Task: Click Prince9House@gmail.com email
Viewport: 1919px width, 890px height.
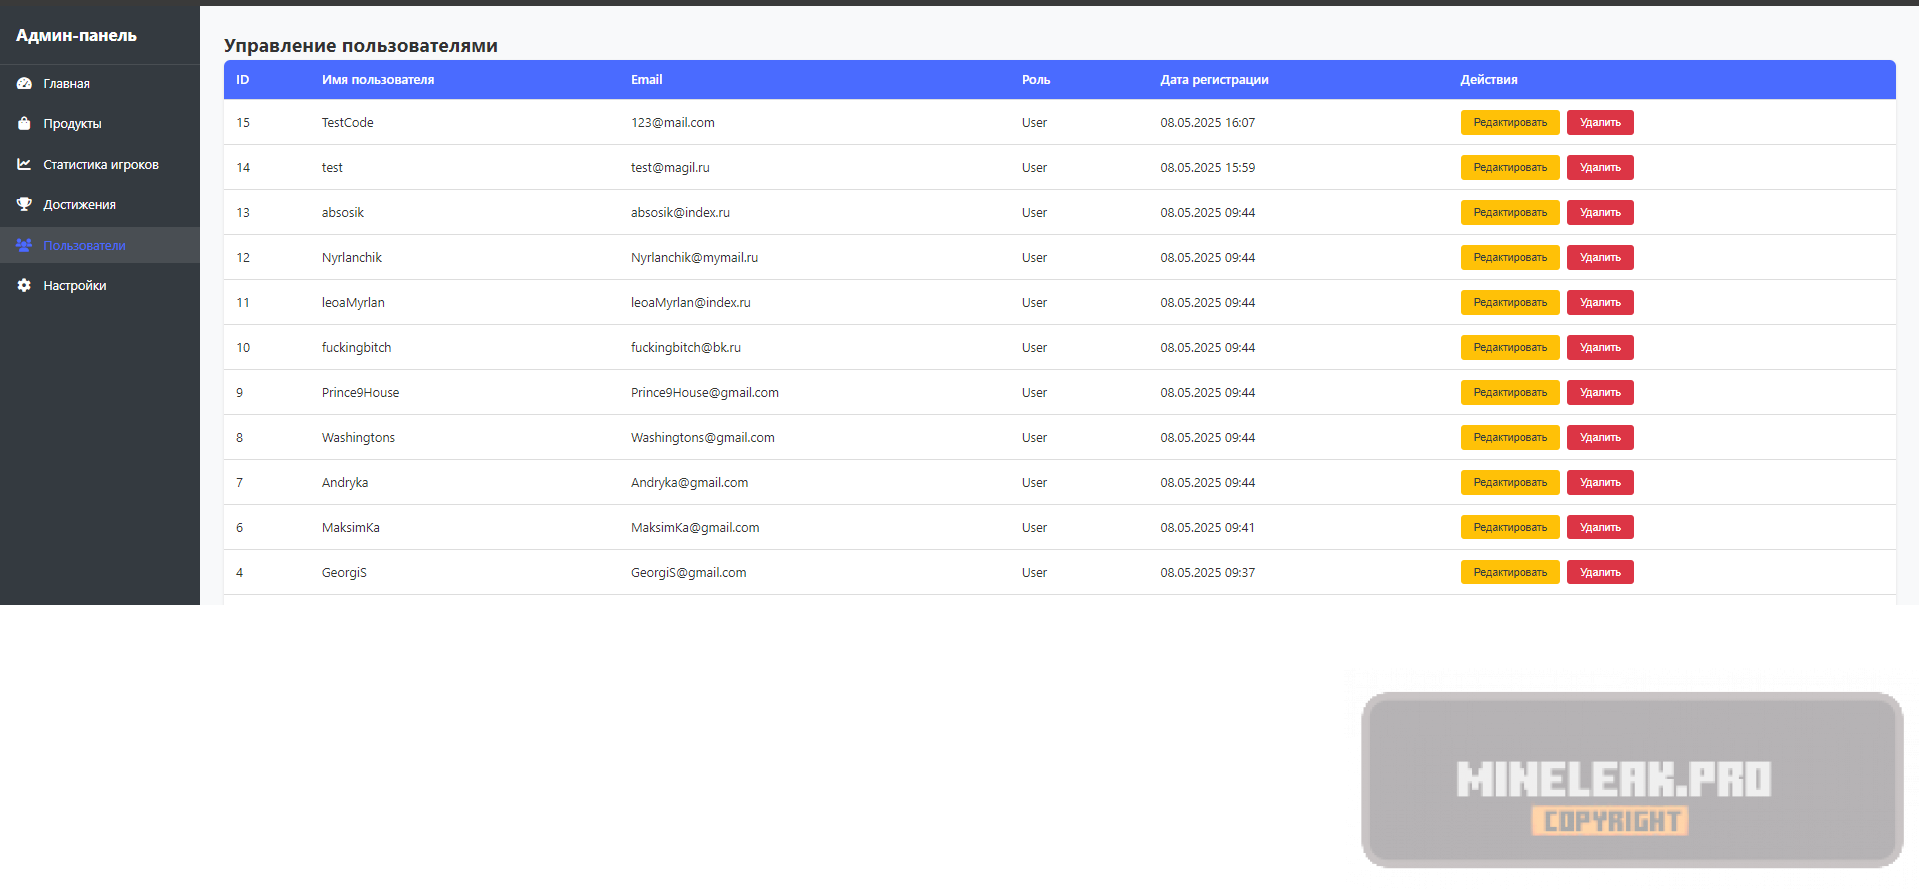Action: (705, 393)
